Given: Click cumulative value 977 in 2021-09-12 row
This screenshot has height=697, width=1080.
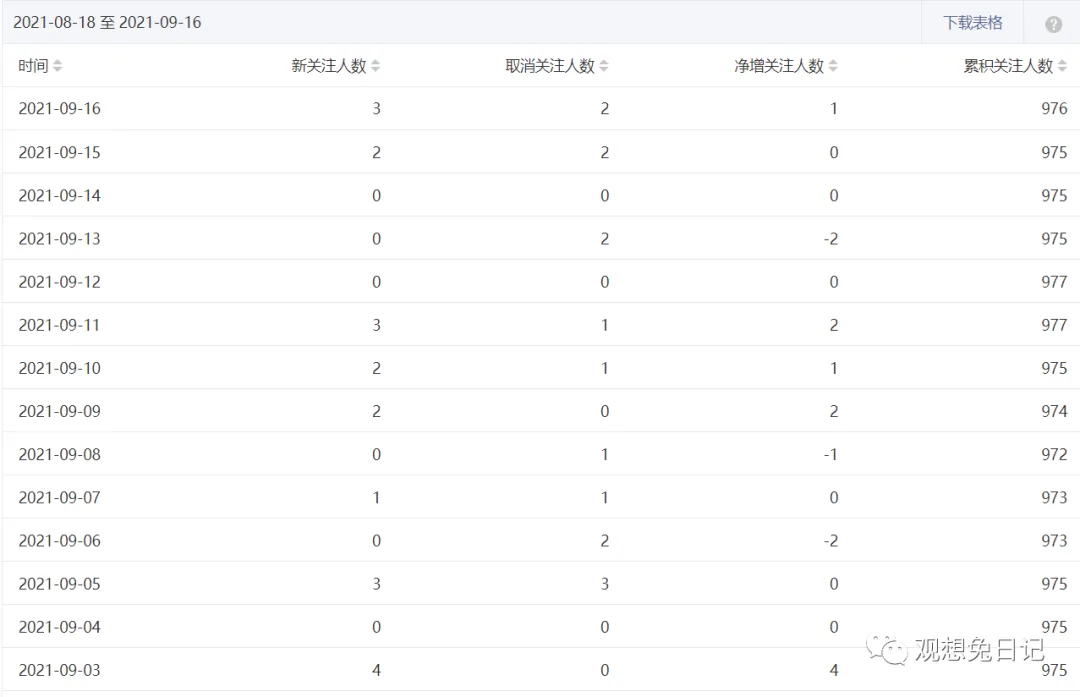Looking at the screenshot, I should [1054, 282].
